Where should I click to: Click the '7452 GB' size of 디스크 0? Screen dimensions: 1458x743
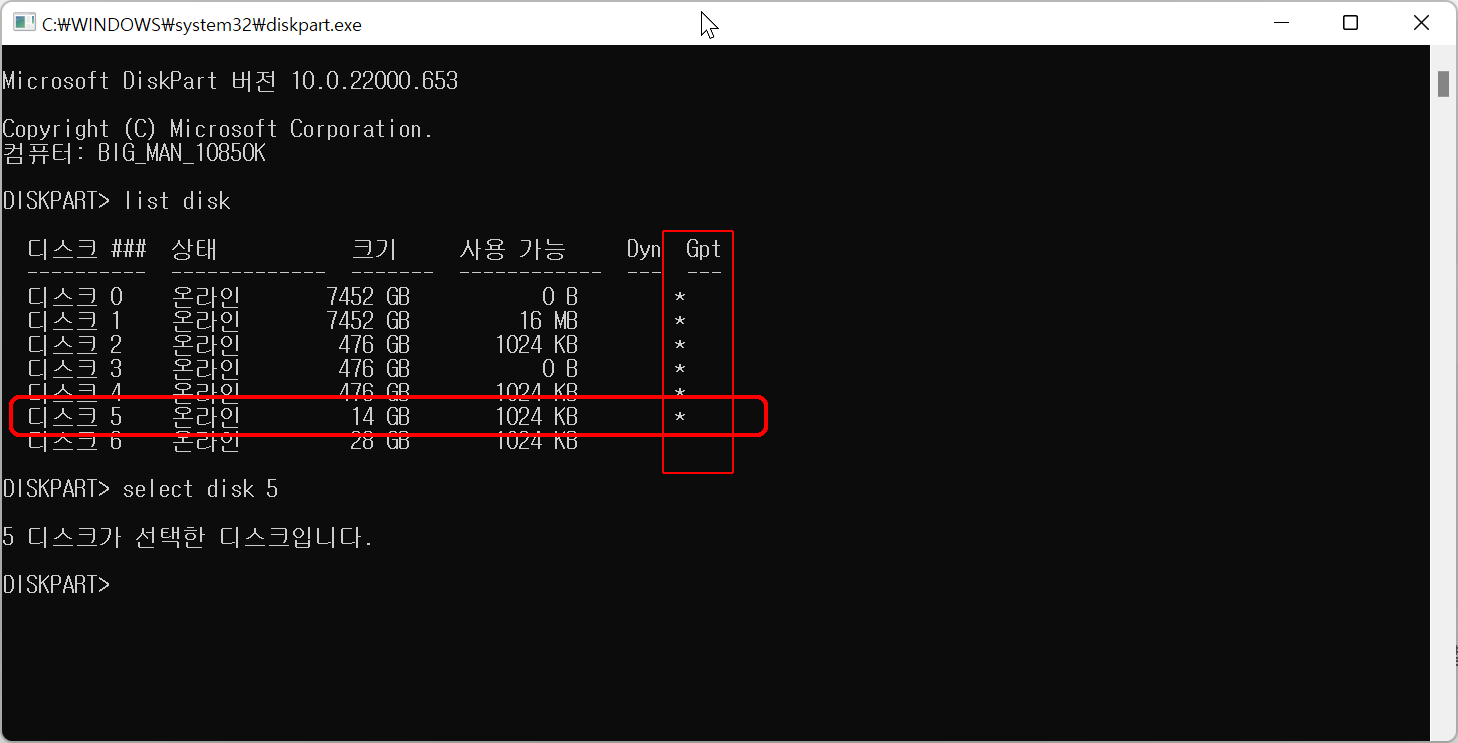pos(368,297)
